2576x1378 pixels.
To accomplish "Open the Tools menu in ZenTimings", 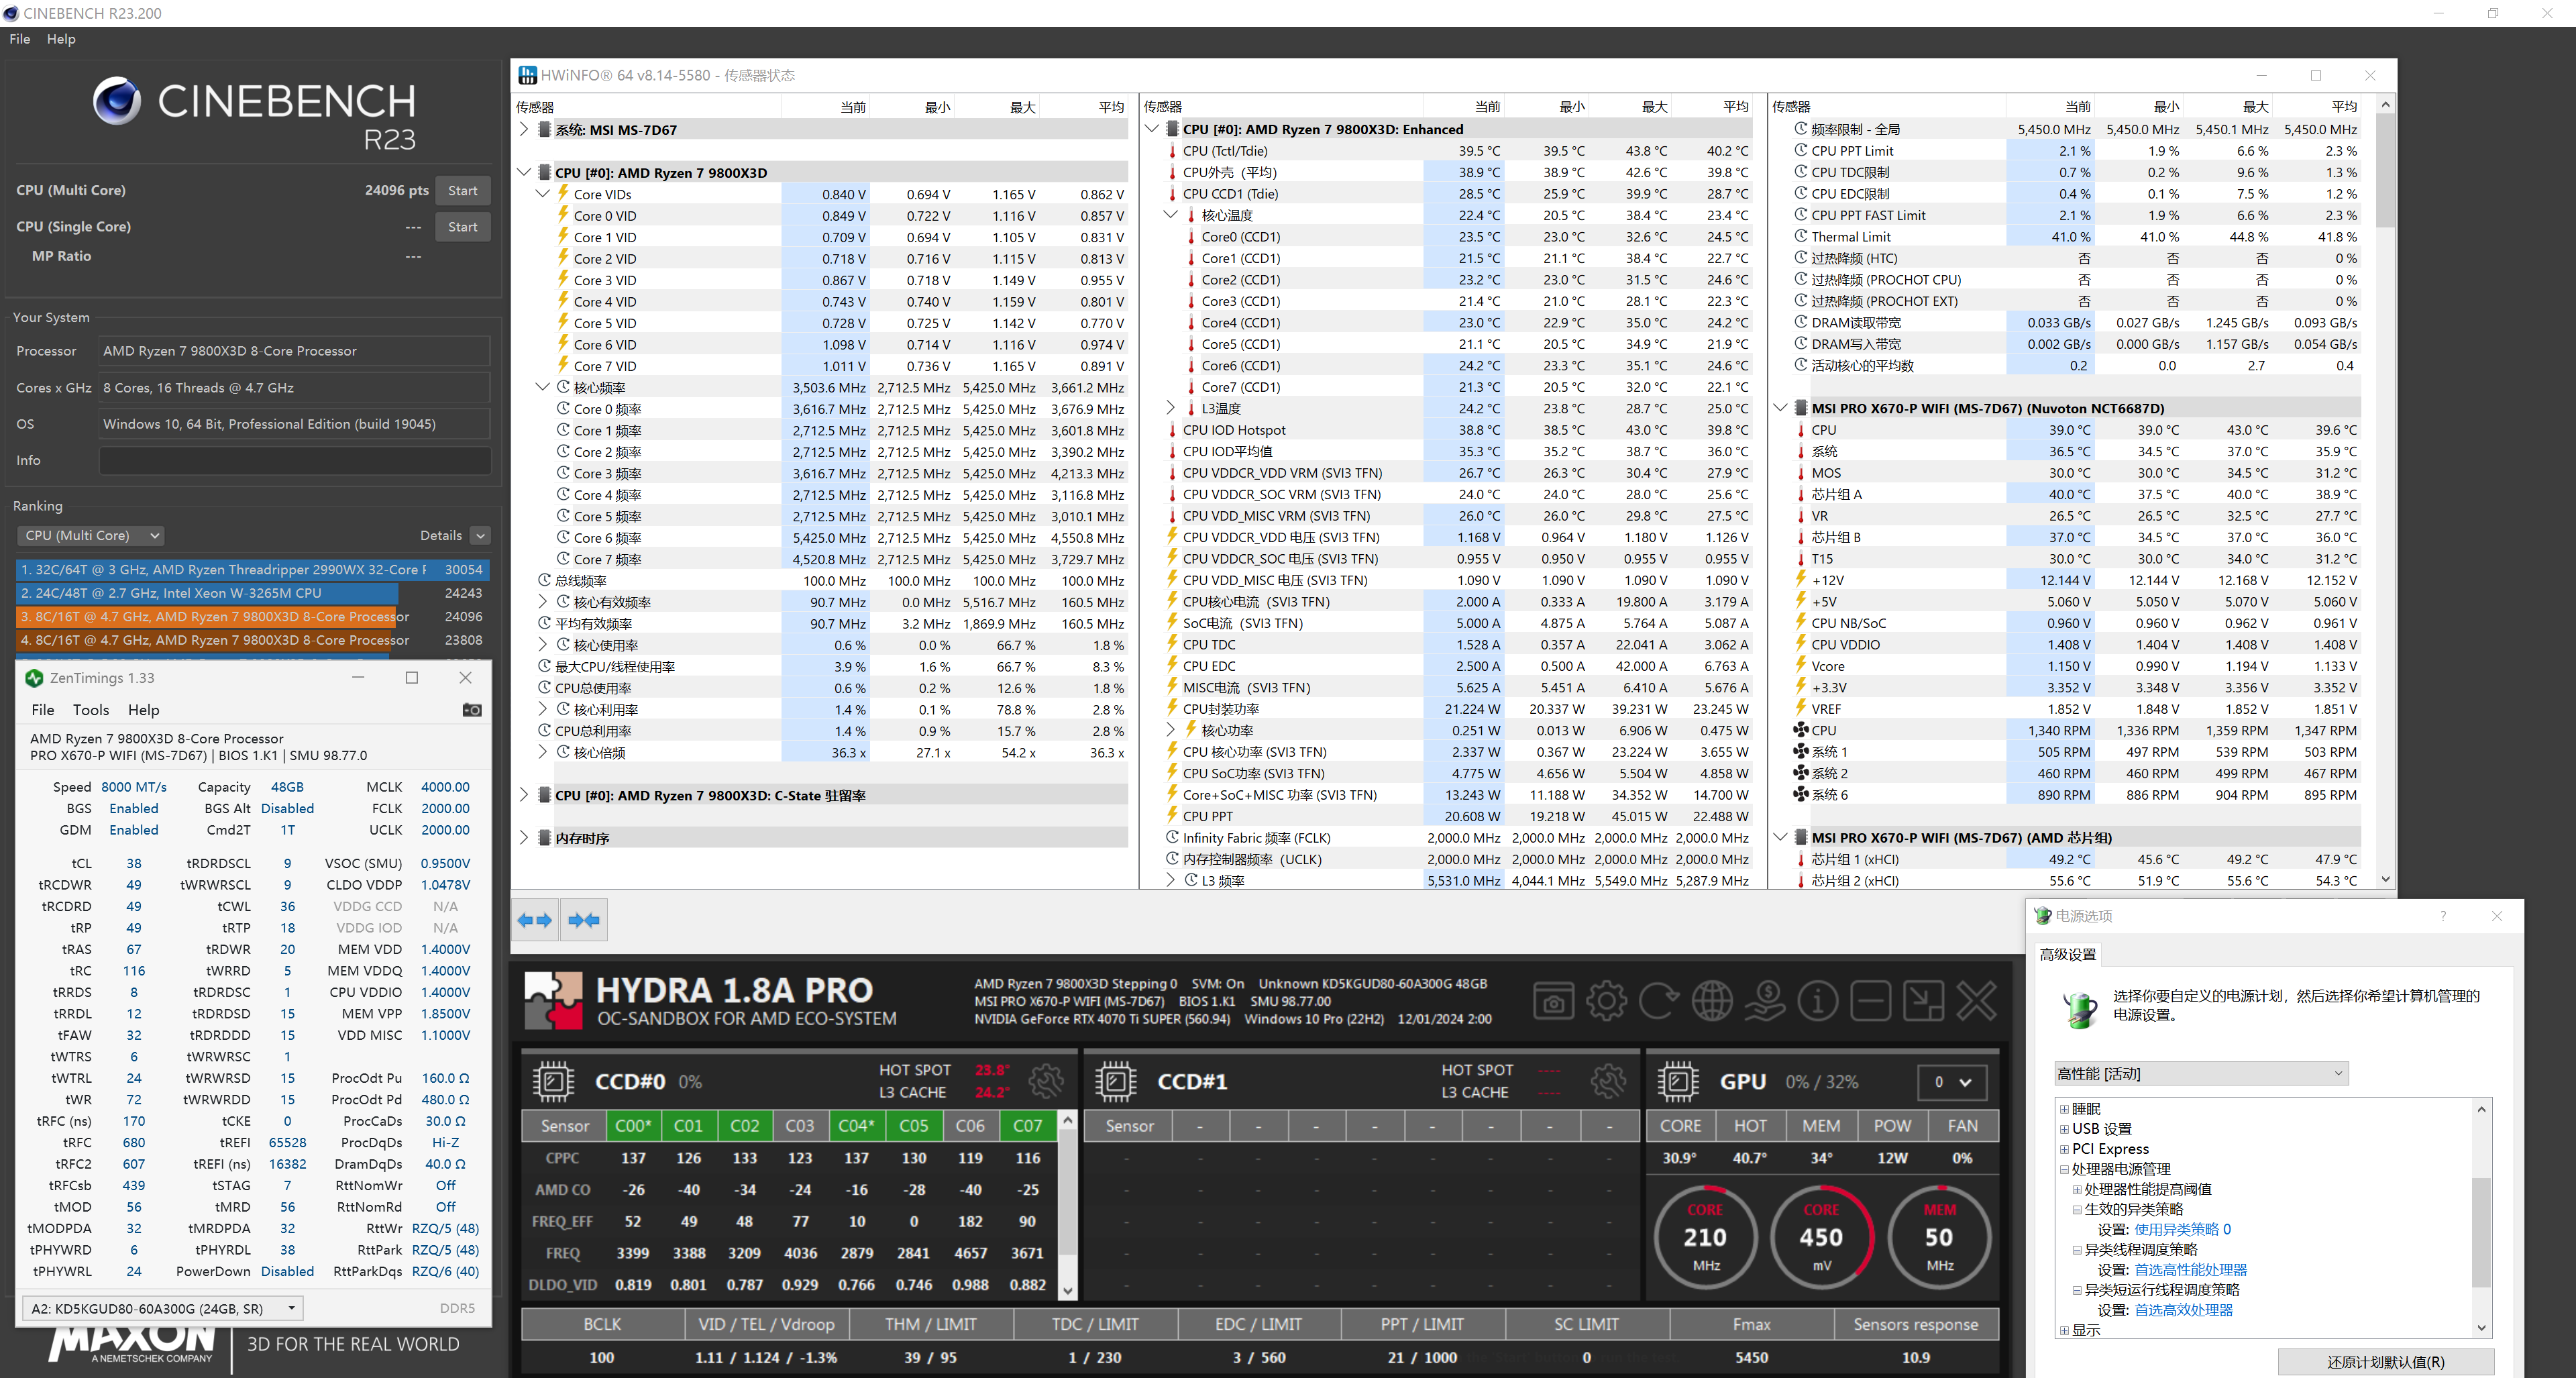I will pyautogui.click(x=91, y=710).
